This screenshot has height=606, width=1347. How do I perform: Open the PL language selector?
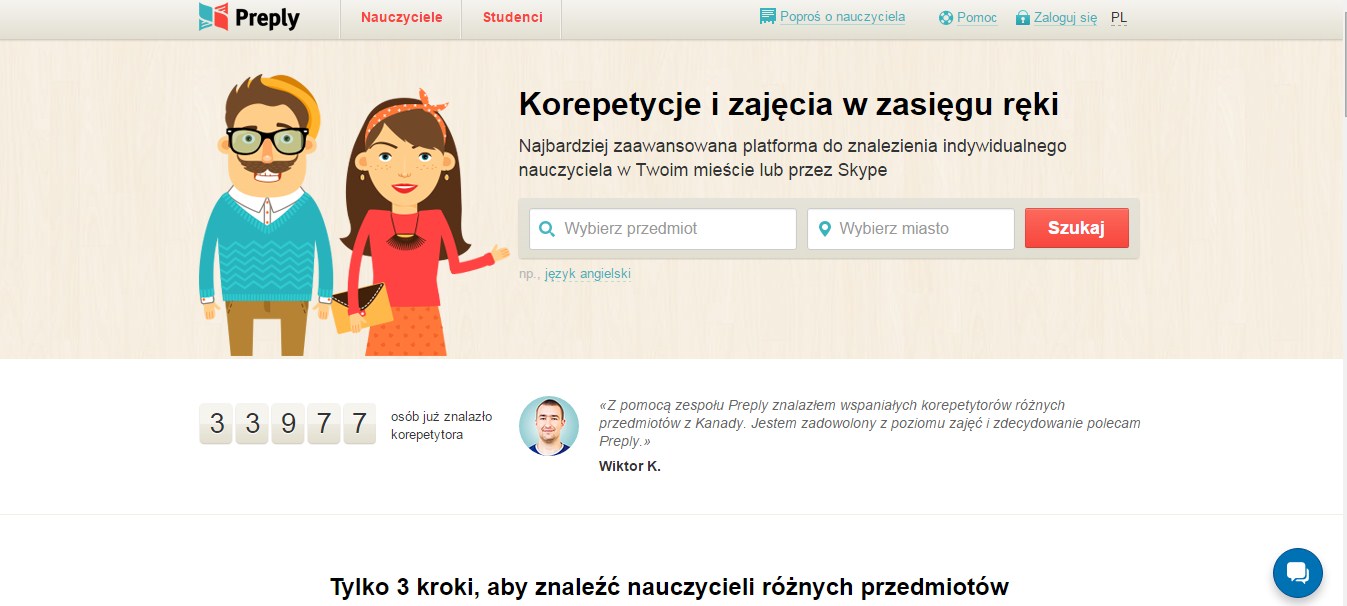coord(1119,18)
